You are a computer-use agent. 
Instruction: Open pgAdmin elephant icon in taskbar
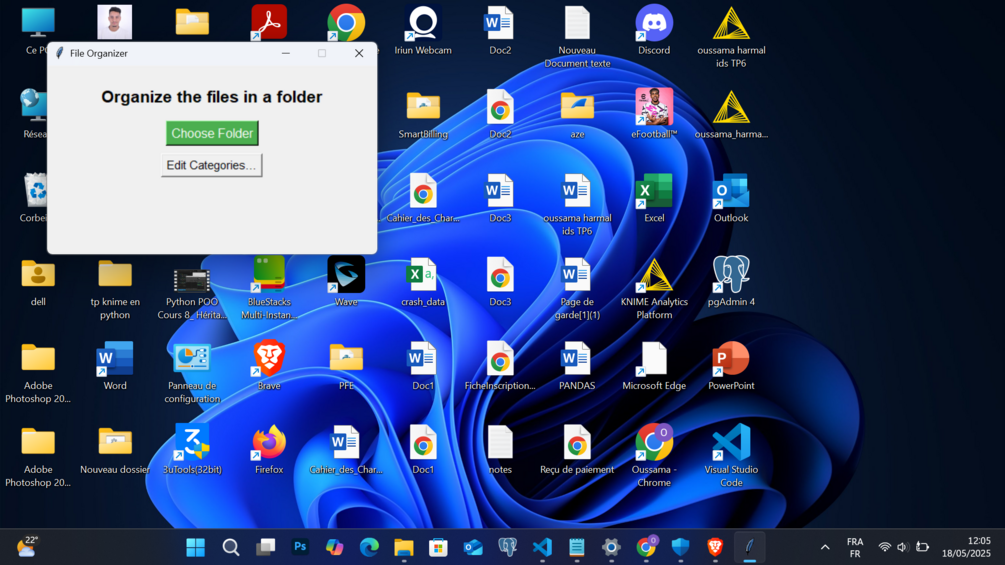point(508,547)
